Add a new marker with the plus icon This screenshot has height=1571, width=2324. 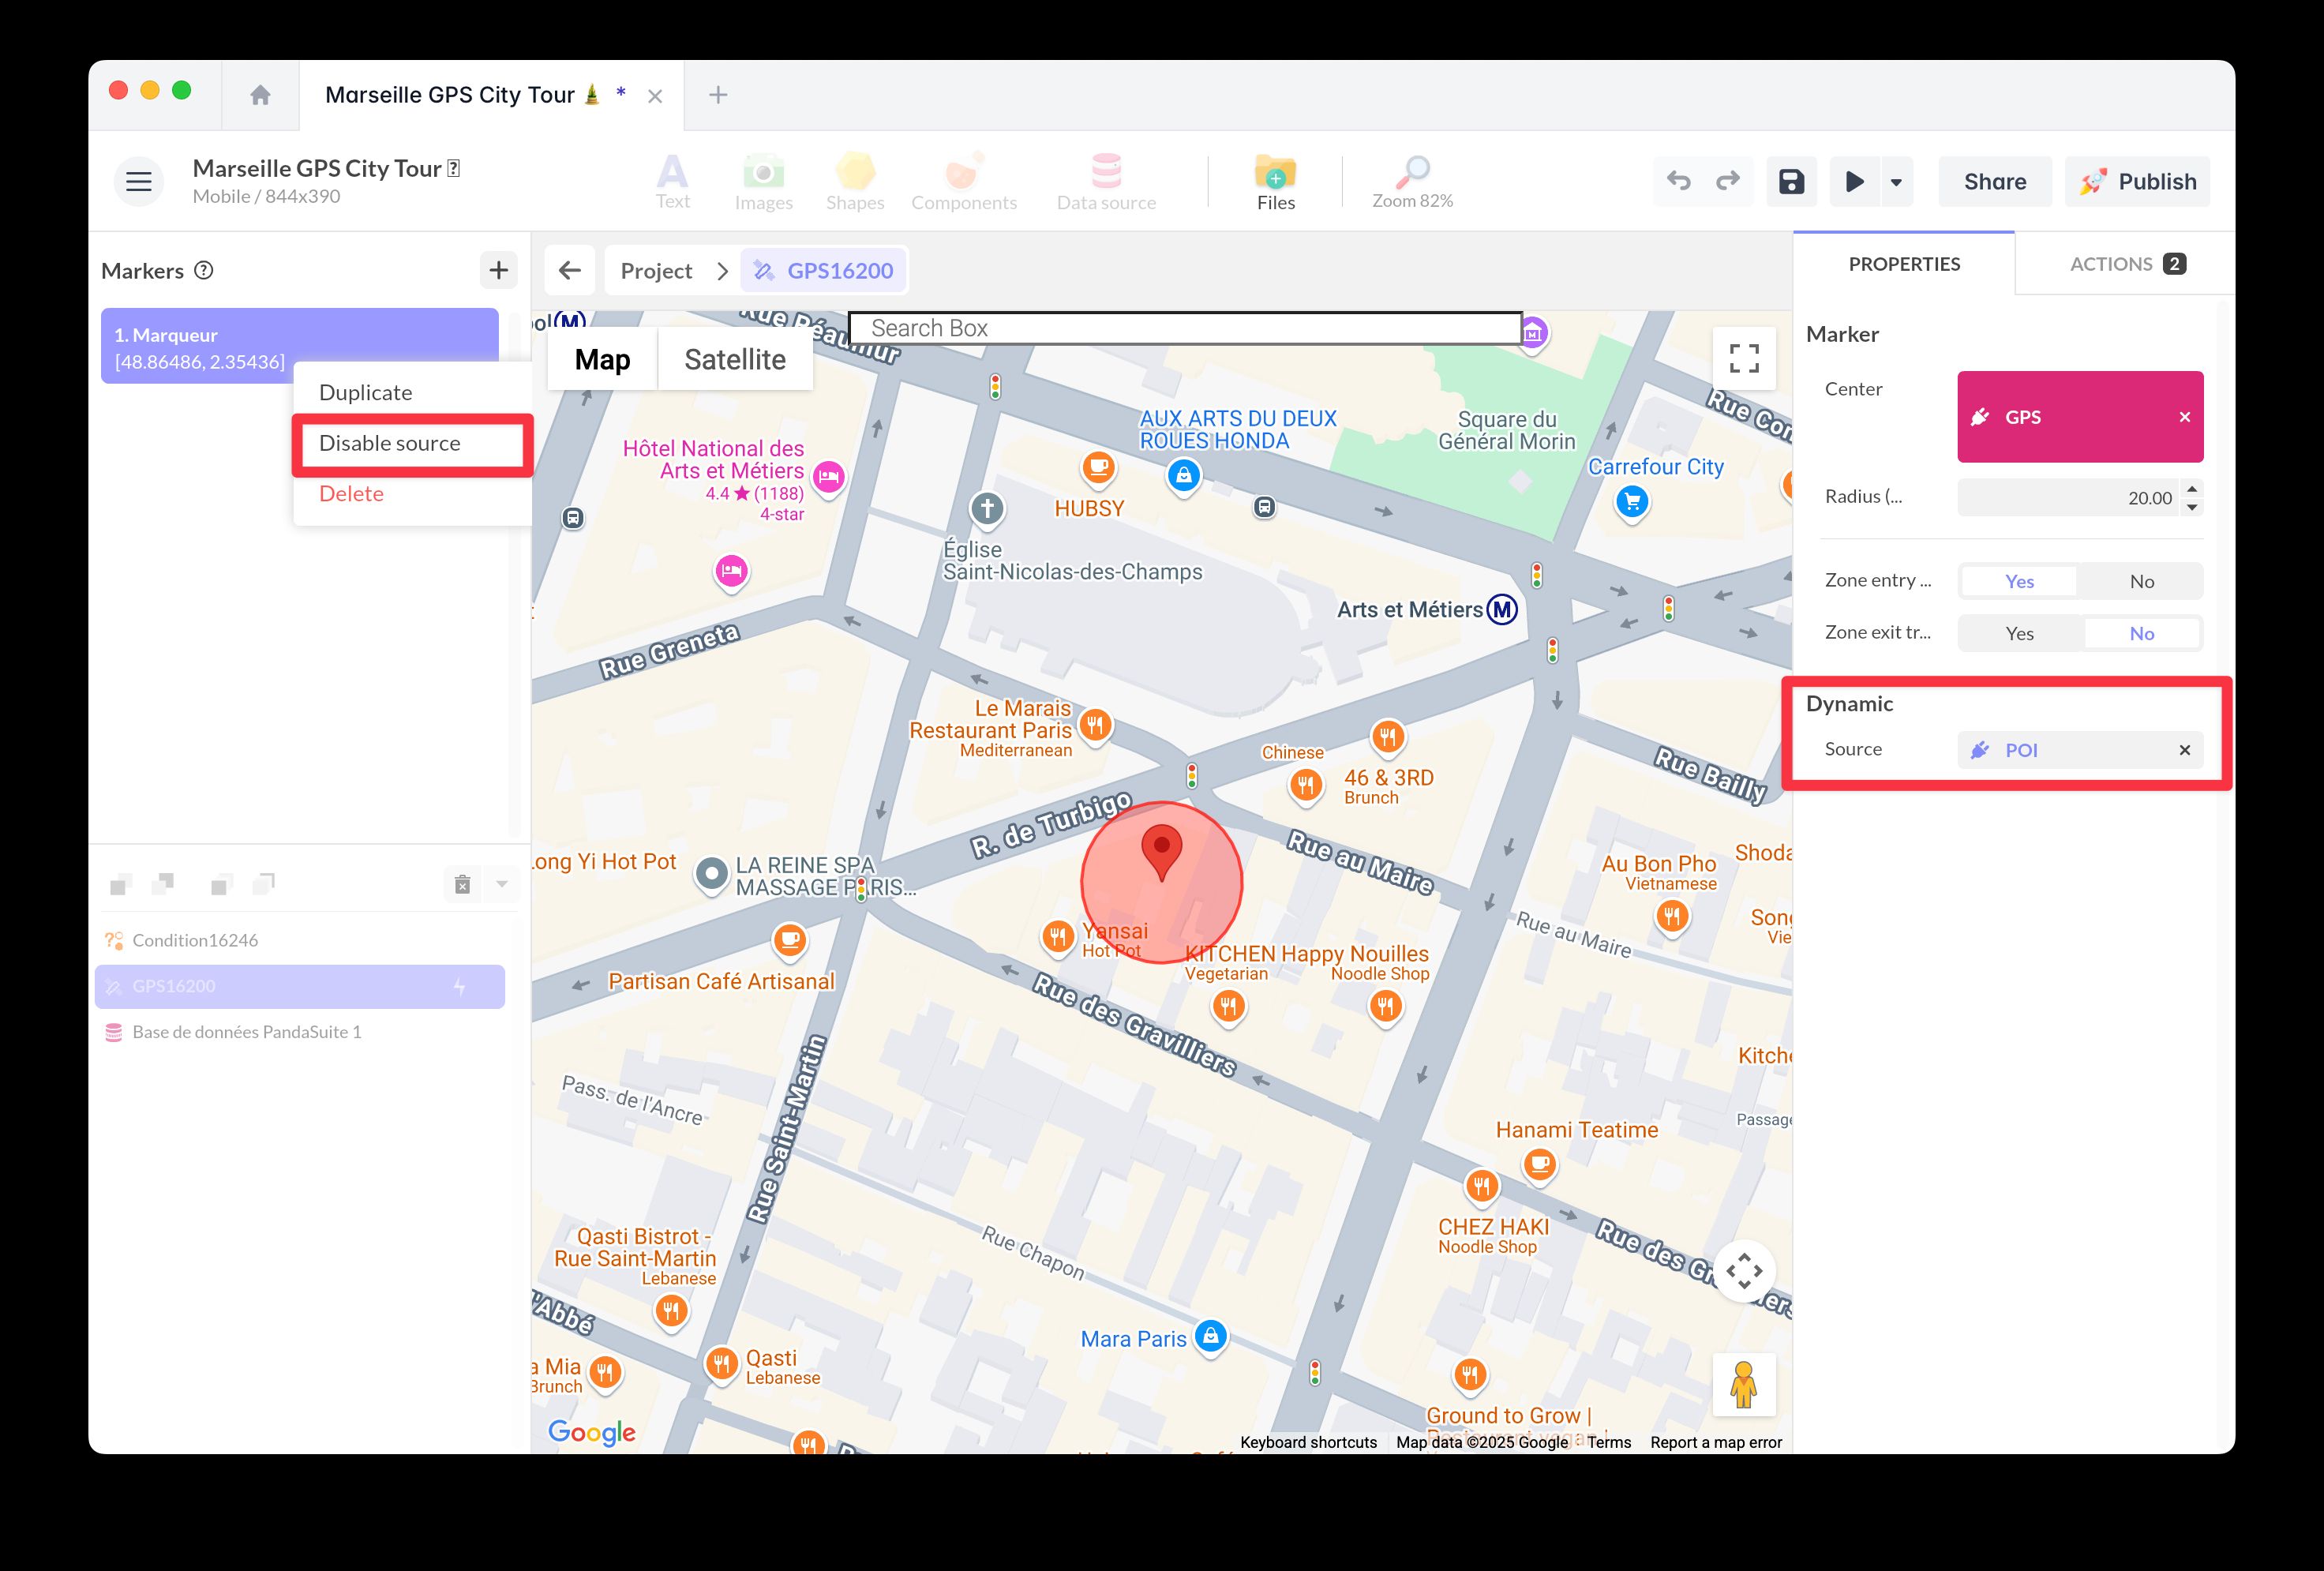pos(498,269)
